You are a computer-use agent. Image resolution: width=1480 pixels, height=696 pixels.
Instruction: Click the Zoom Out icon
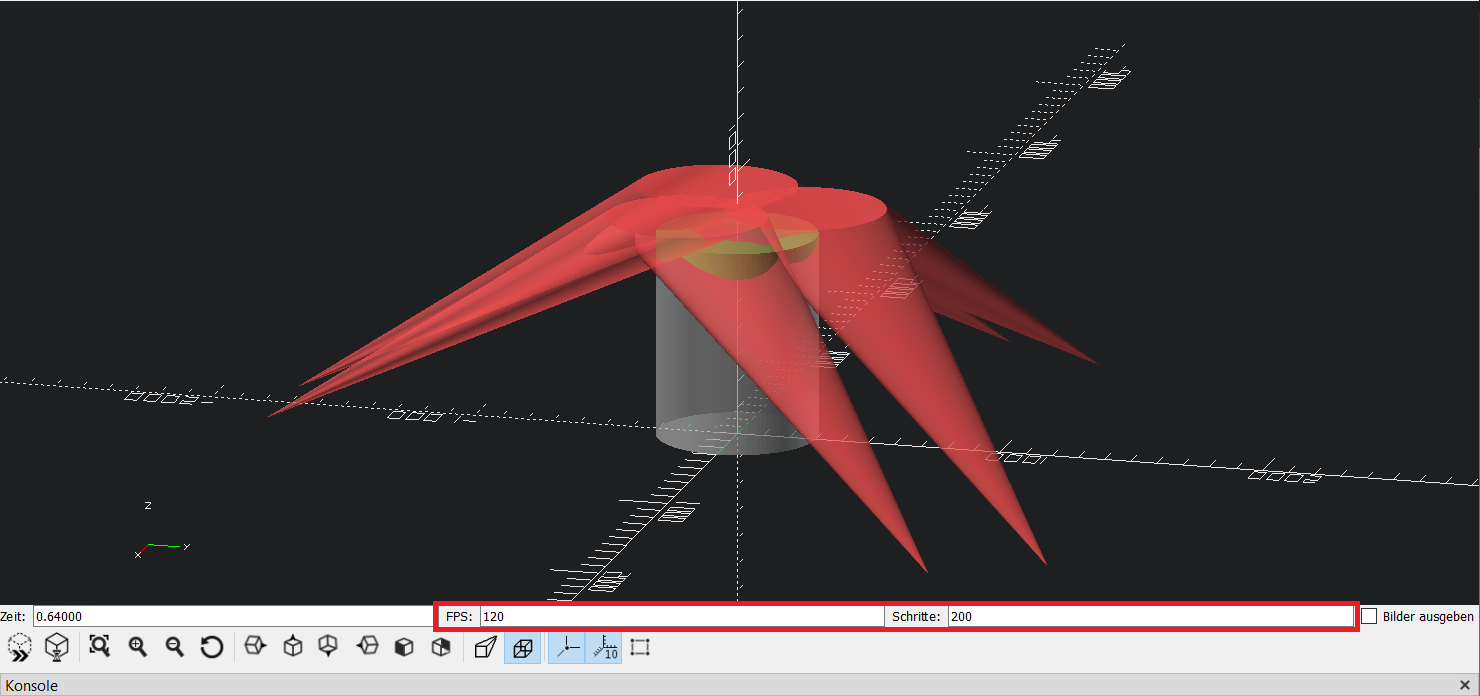click(x=175, y=647)
